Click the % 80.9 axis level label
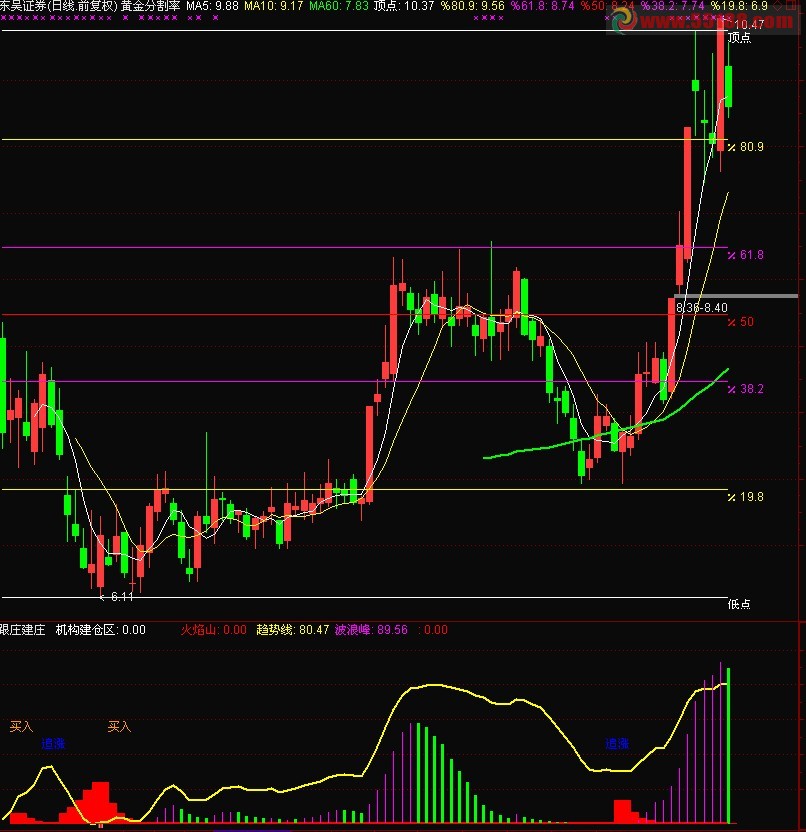 tap(746, 147)
